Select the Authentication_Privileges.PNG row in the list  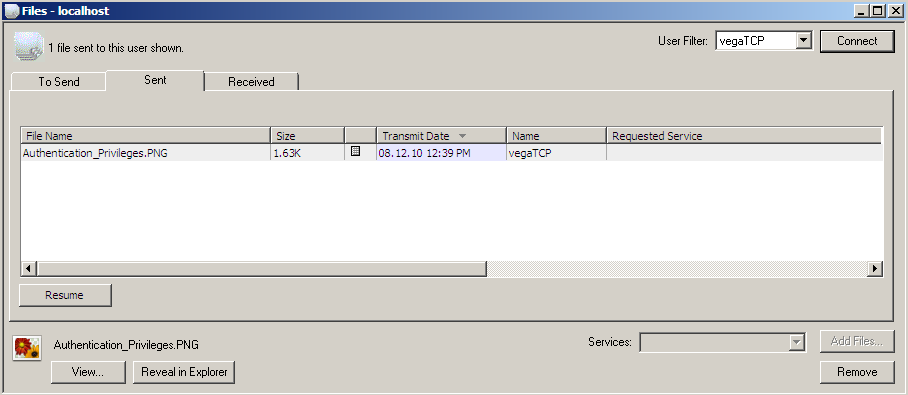[x=452, y=153]
